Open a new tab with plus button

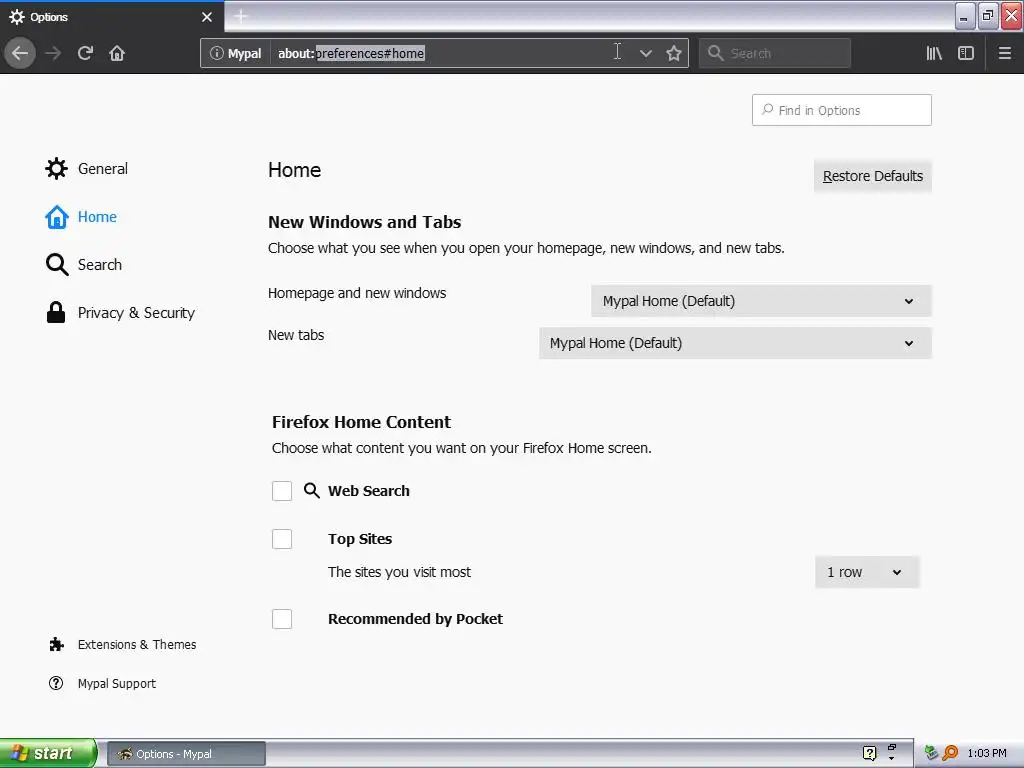241,16
